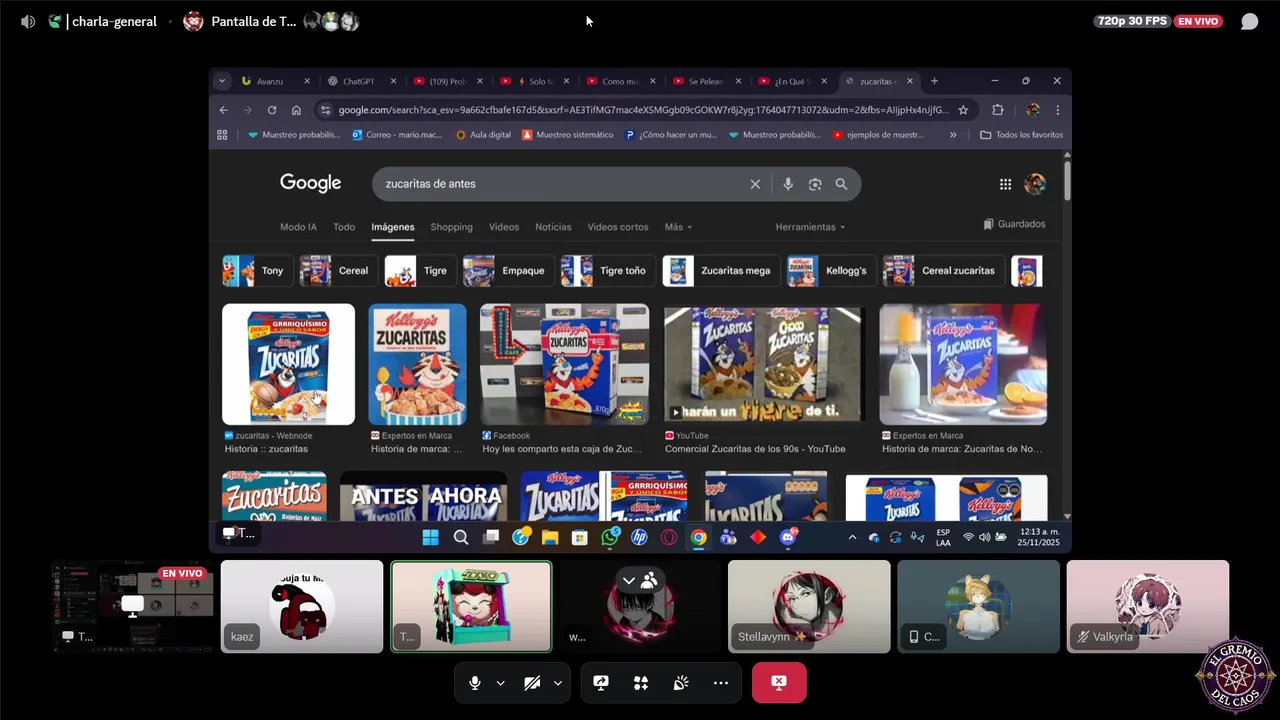Open more options three dots in call controls
This screenshot has width=1280, height=720.
721,683
